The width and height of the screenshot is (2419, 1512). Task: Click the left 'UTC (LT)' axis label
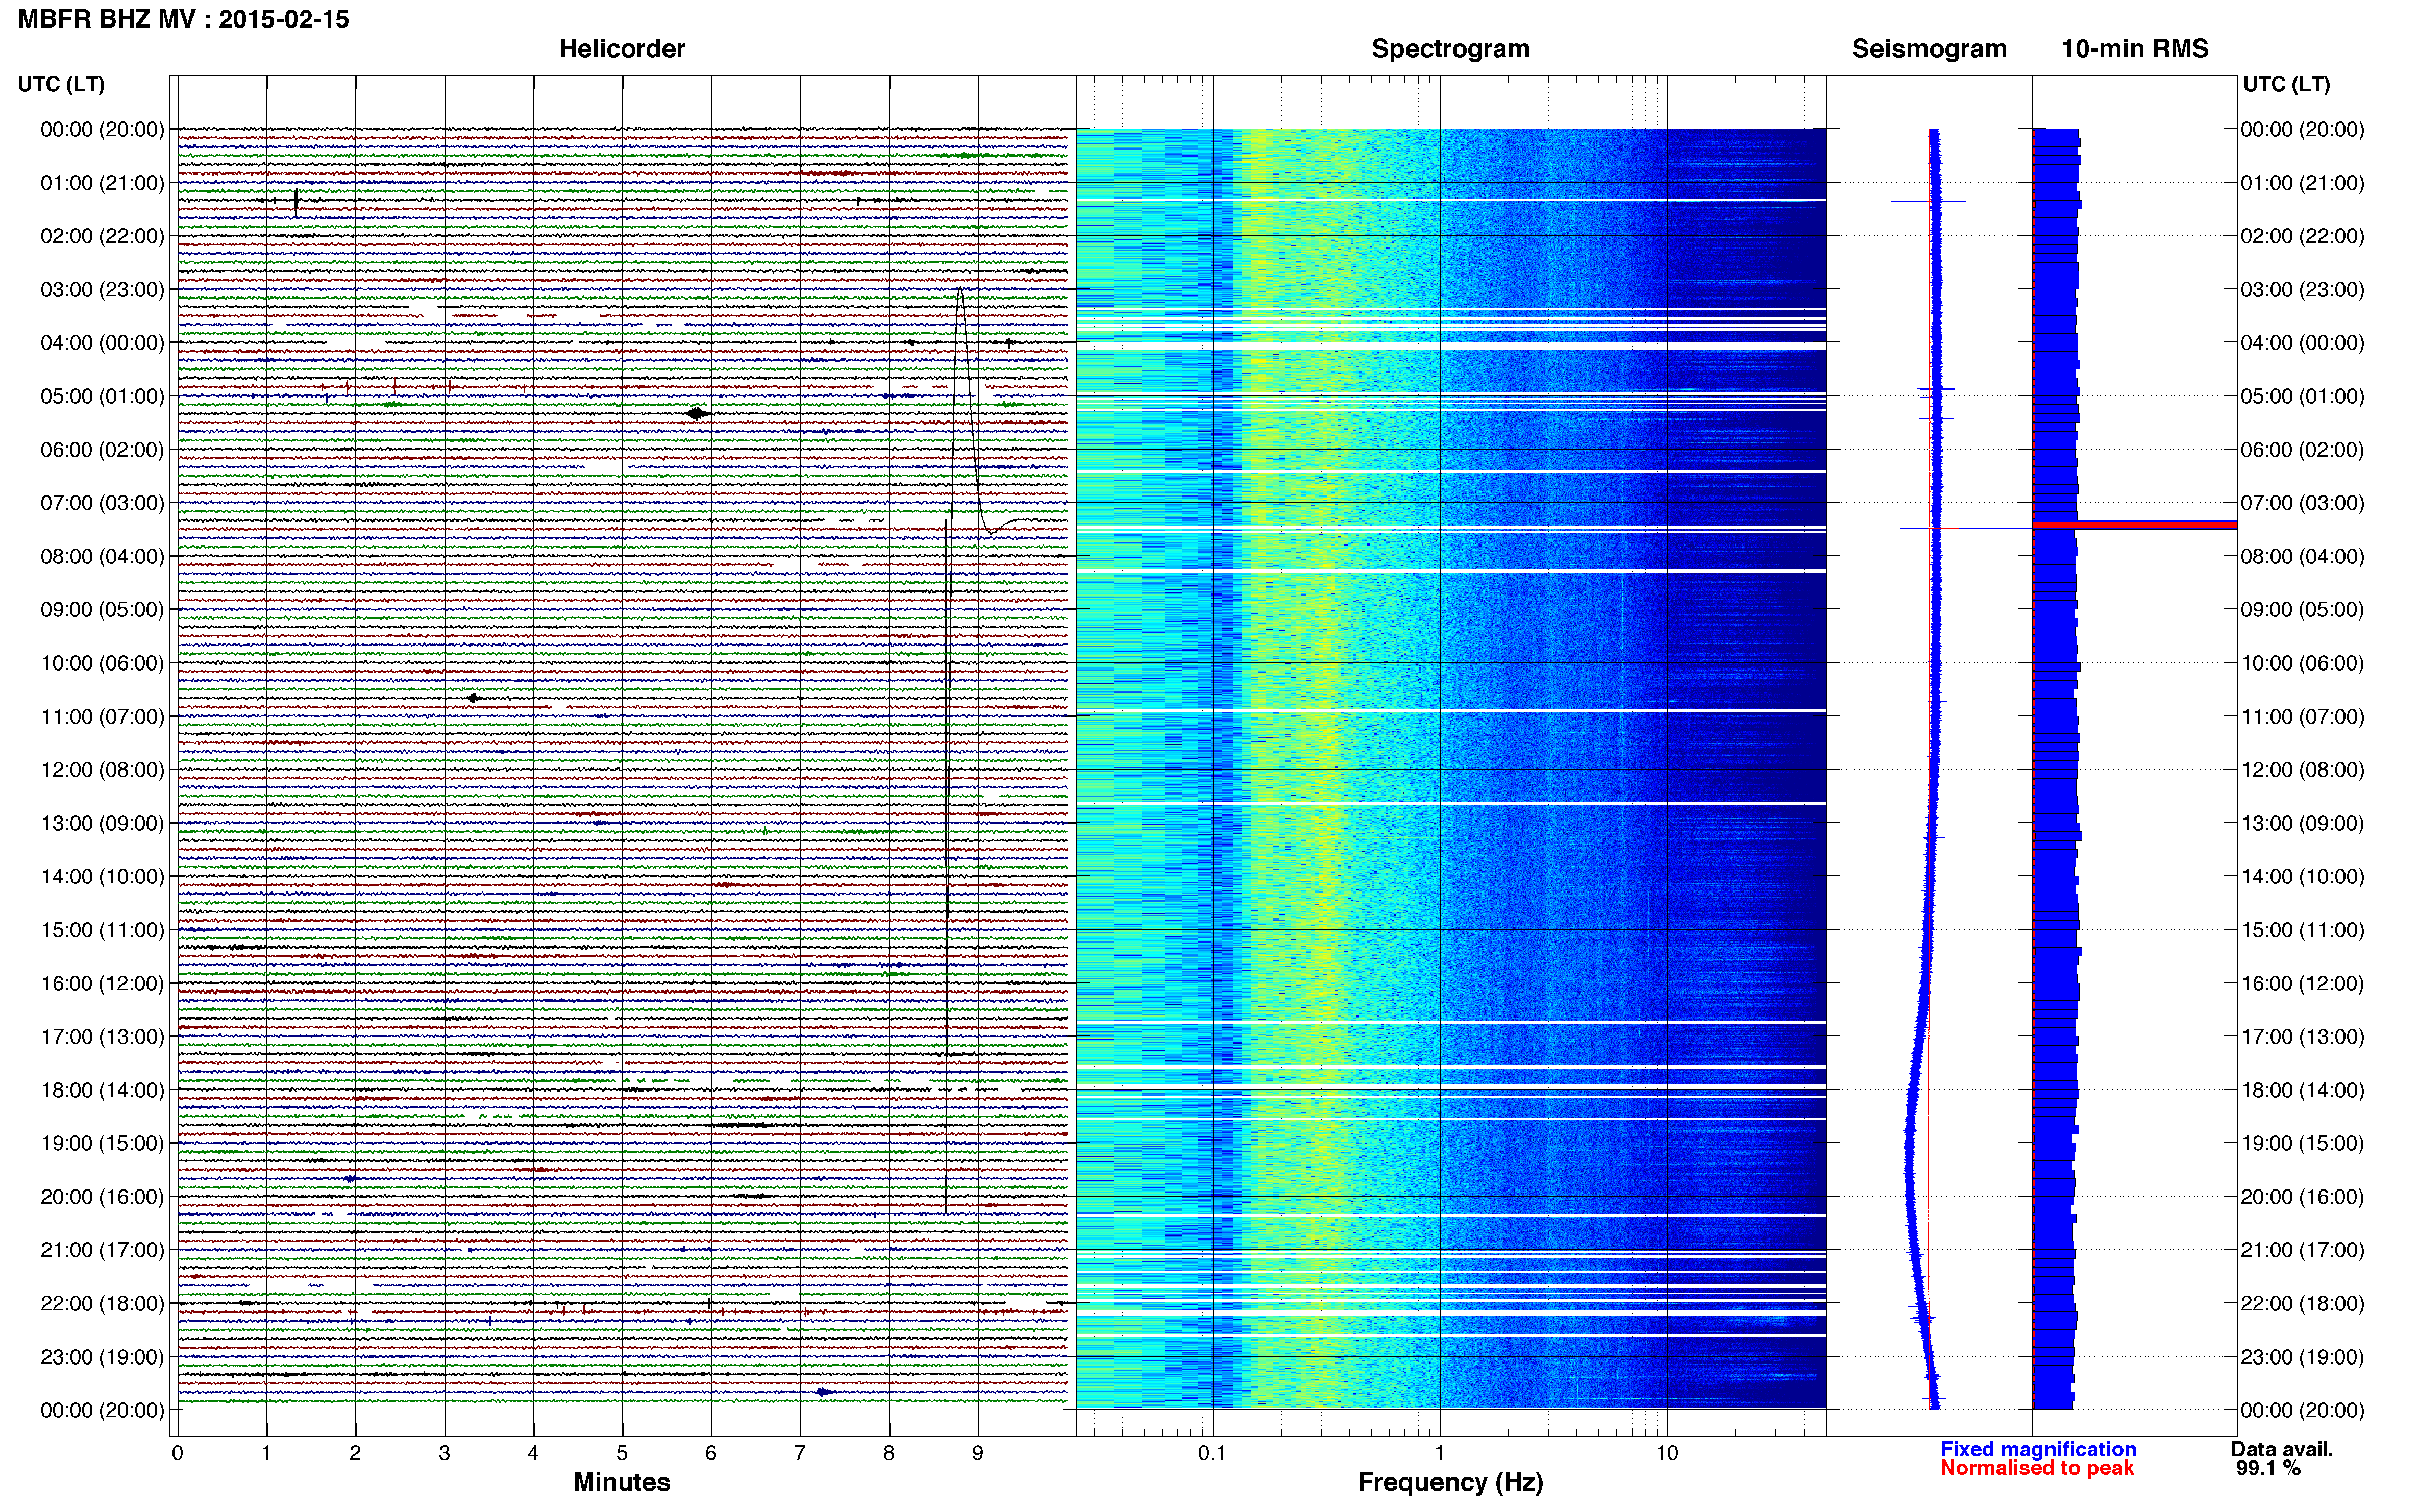click(61, 84)
